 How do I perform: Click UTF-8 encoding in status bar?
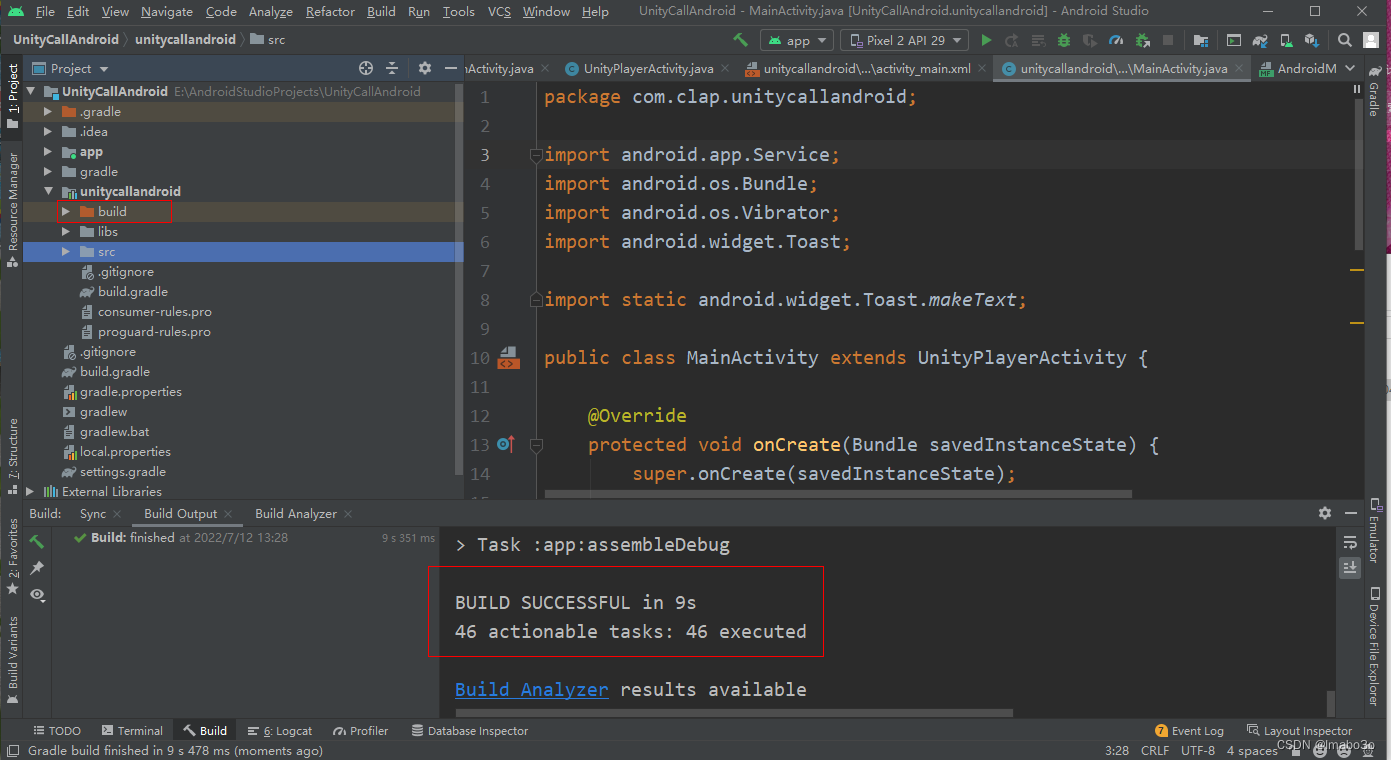click(x=1197, y=750)
